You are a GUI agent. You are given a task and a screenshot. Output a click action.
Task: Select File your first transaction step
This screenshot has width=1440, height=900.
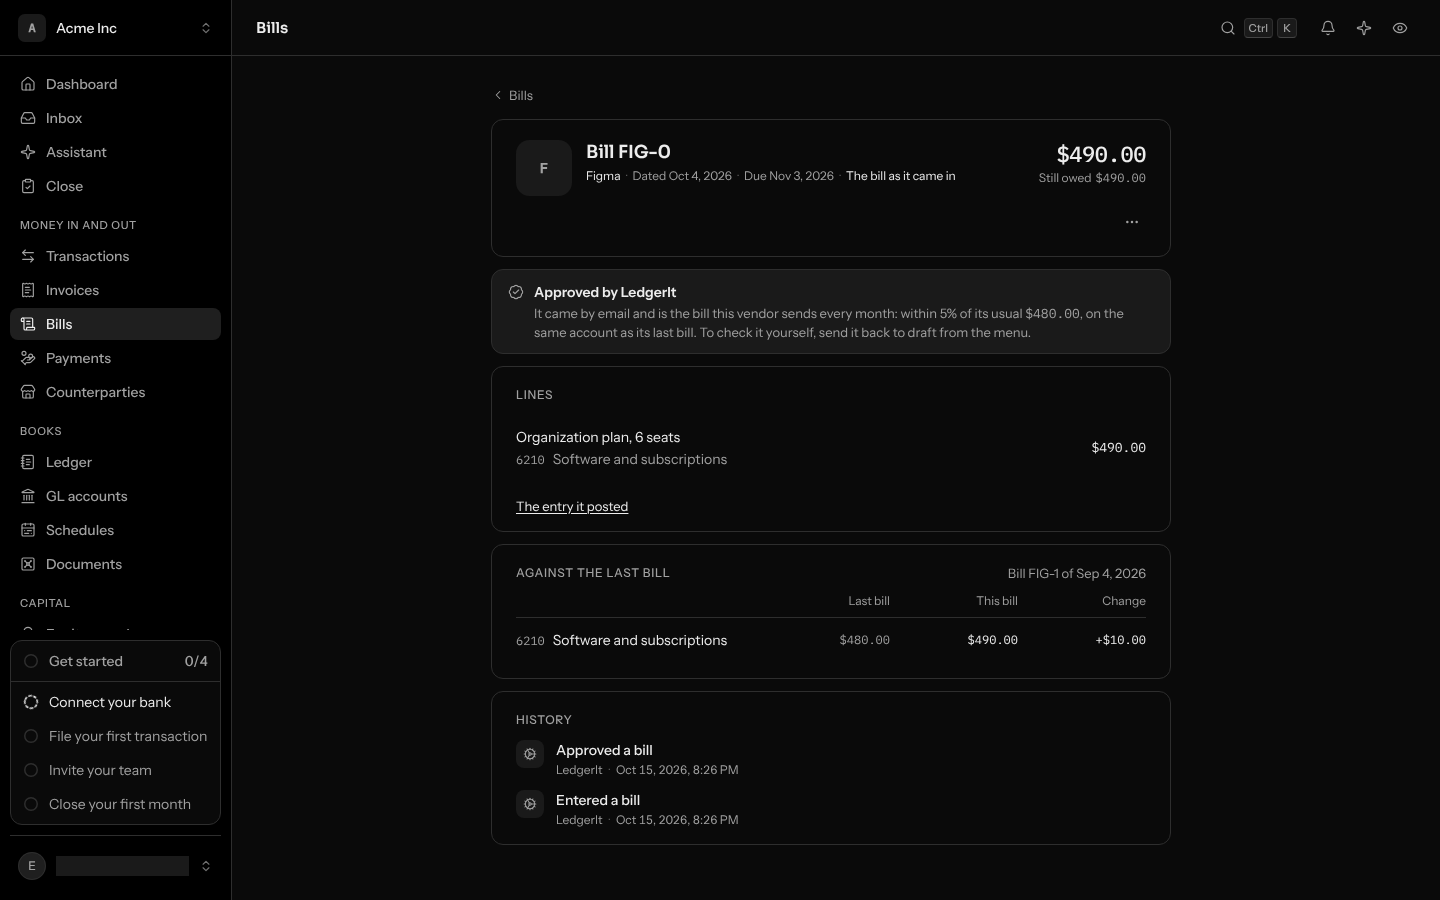pyautogui.click(x=115, y=736)
